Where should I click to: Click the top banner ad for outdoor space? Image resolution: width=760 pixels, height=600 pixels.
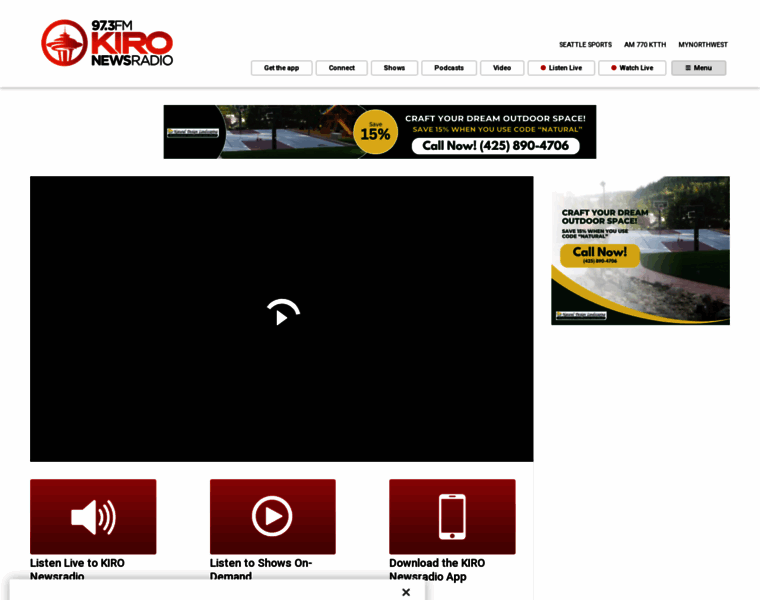[380, 132]
